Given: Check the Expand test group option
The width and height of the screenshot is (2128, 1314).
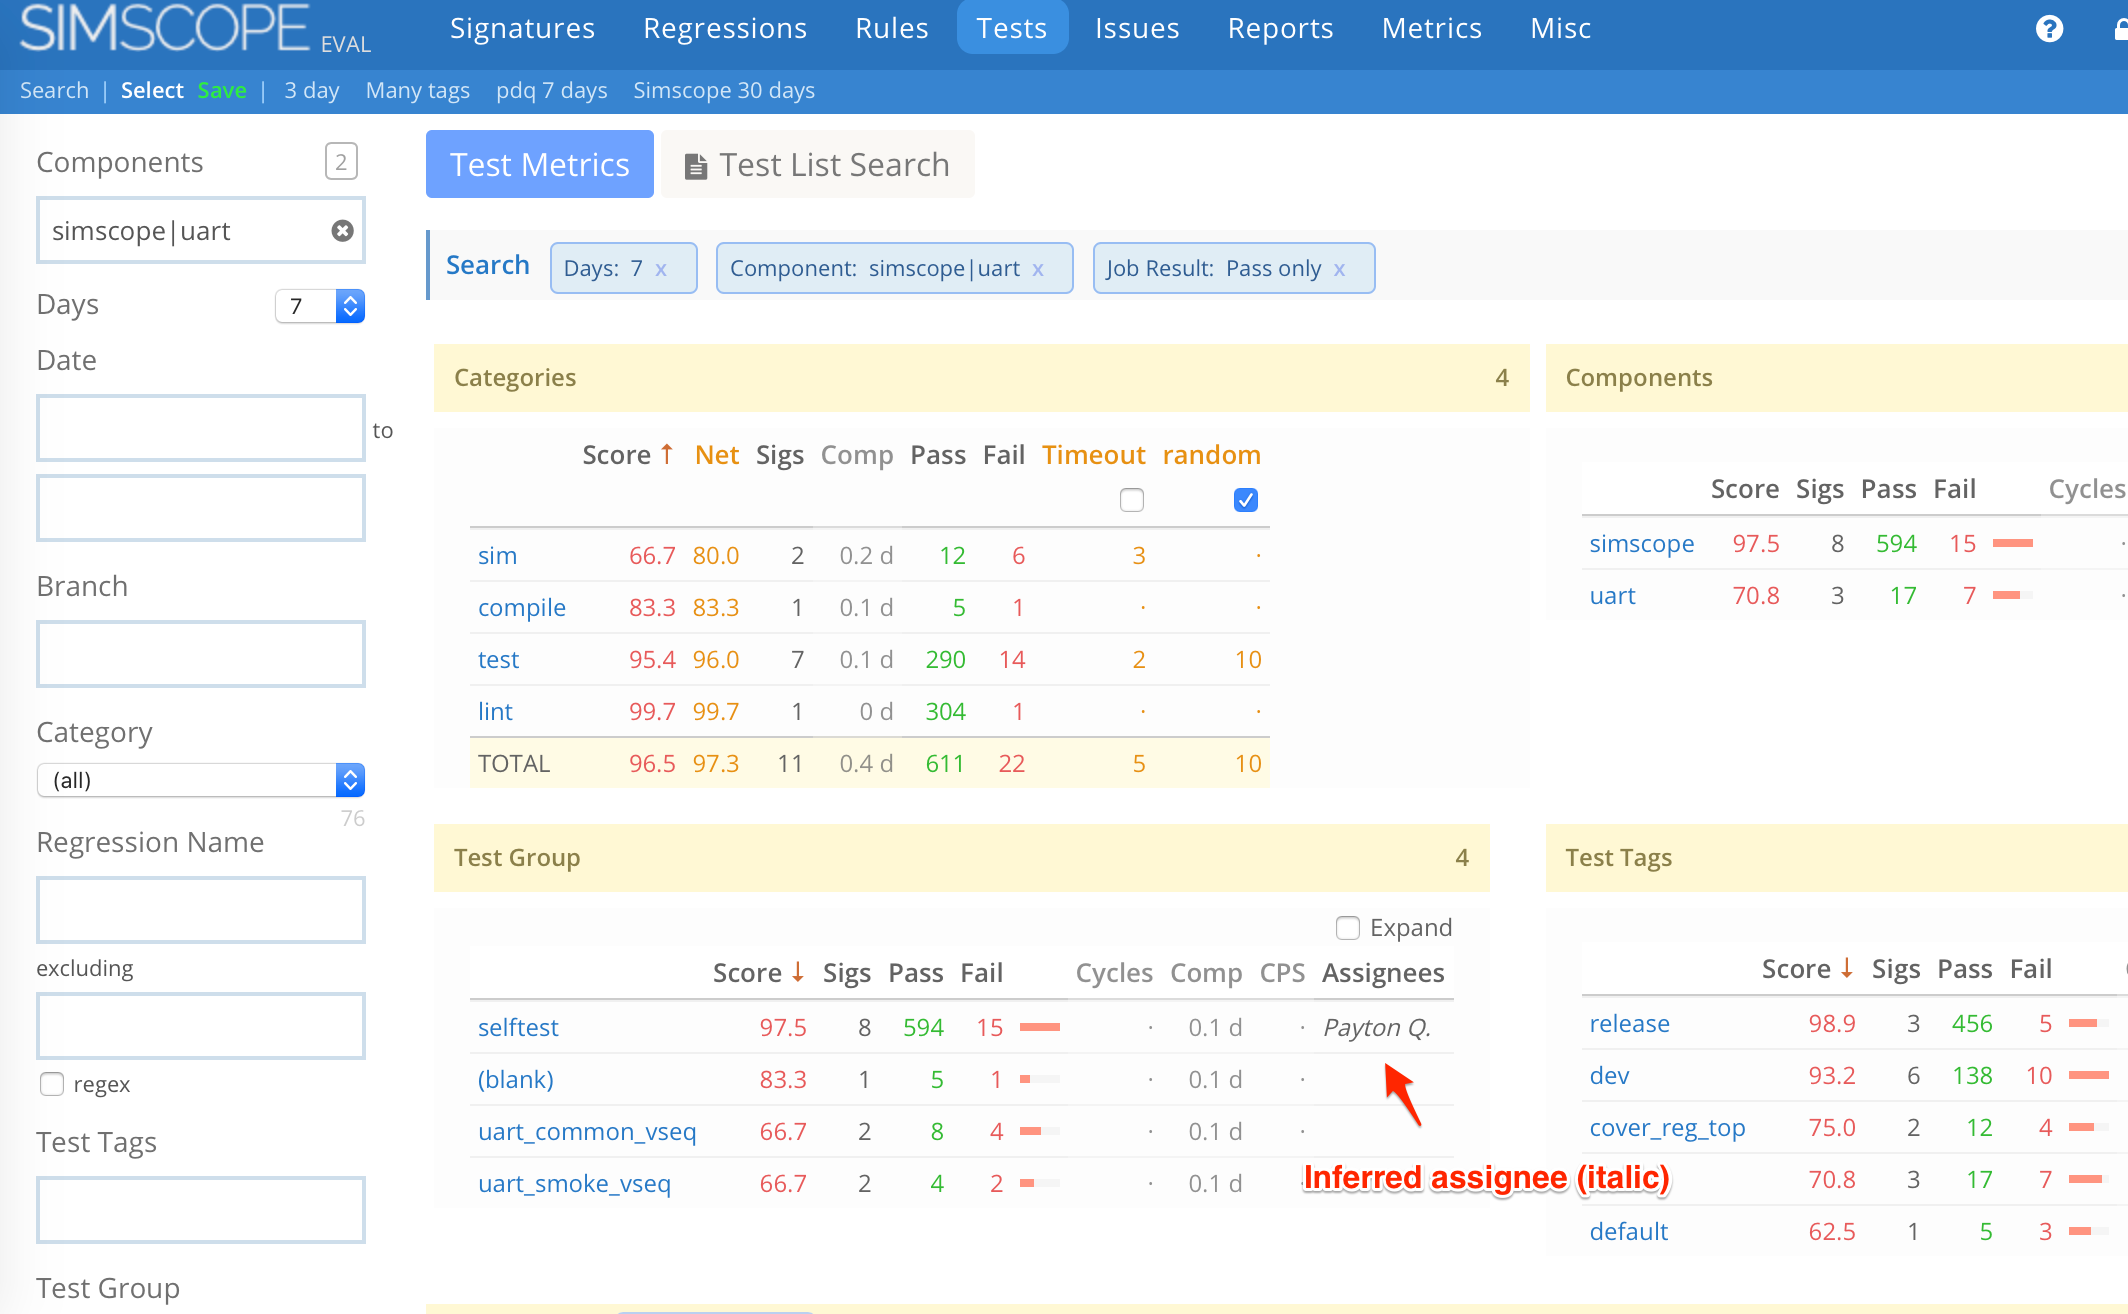Looking at the screenshot, I should pos(1348,928).
